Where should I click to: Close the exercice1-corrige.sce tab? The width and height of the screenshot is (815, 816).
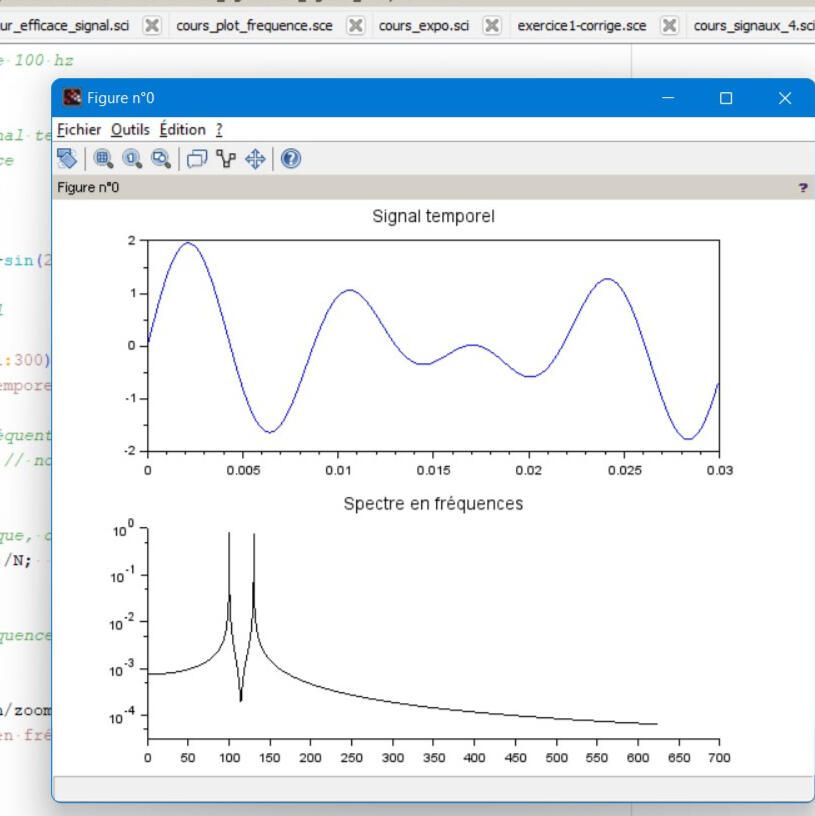tap(669, 26)
